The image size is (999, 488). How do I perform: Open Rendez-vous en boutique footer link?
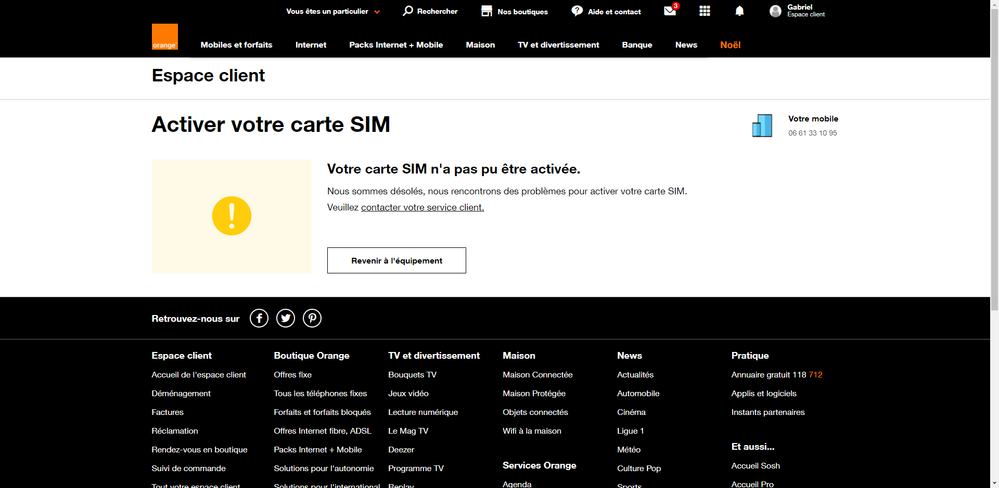(199, 450)
